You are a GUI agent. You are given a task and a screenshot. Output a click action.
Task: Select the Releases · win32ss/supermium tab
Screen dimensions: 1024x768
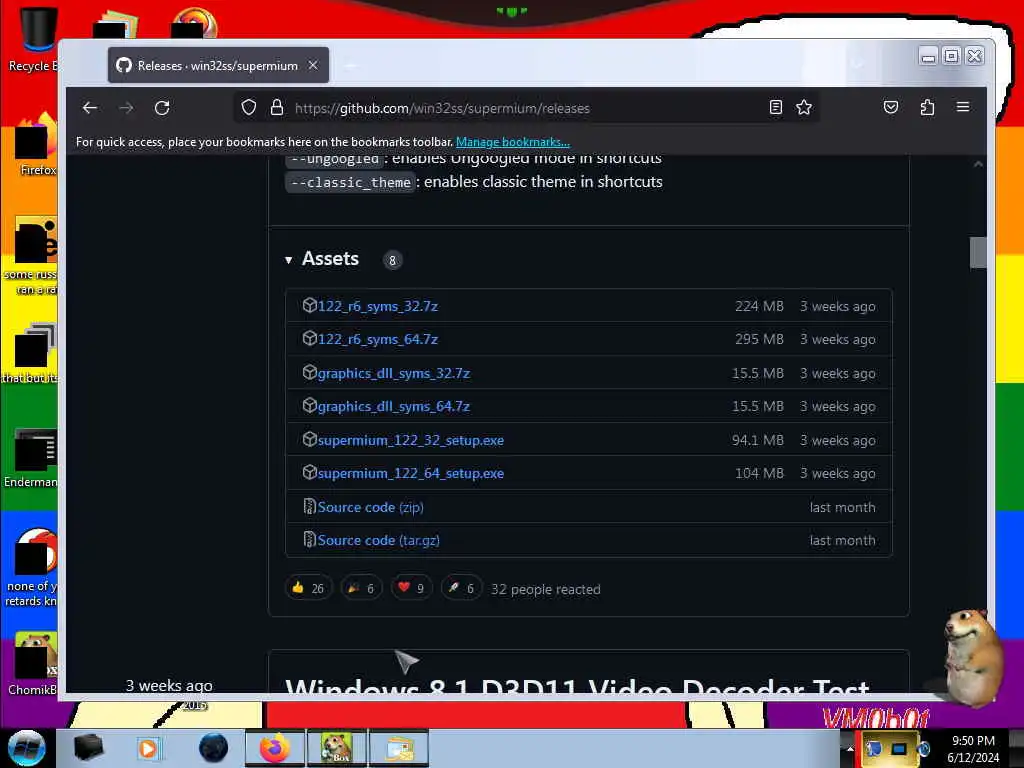point(218,65)
